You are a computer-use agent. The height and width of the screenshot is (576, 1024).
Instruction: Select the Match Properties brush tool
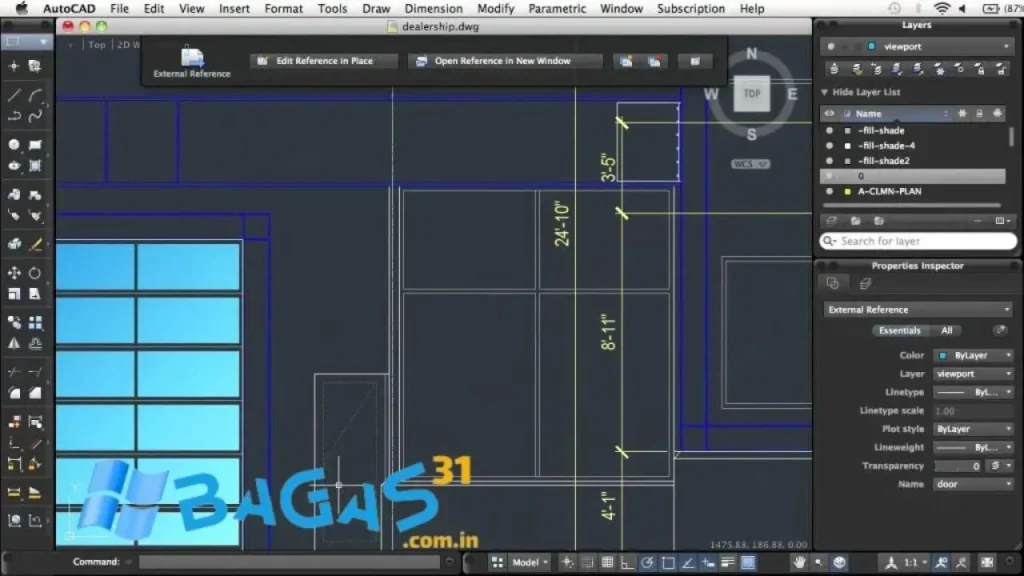click(35, 244)
